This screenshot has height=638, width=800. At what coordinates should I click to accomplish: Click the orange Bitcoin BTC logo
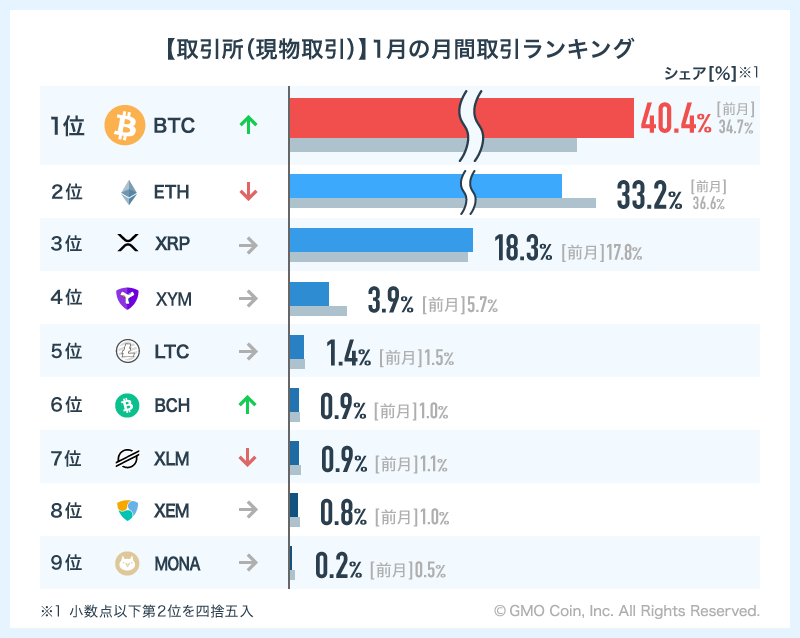pos(125,126)
